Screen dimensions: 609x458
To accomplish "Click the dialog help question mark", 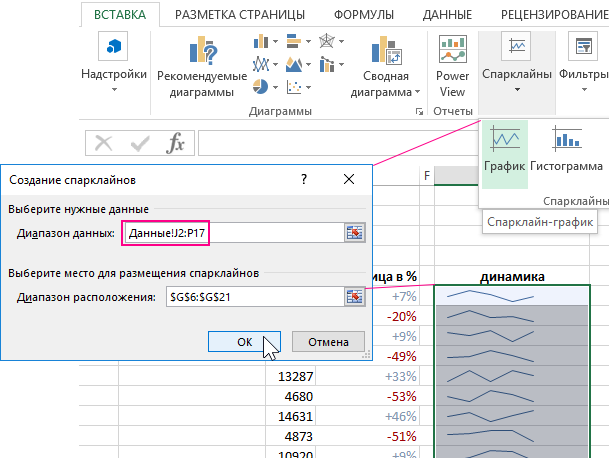I will pyautogui.click(x=304, y=179).
